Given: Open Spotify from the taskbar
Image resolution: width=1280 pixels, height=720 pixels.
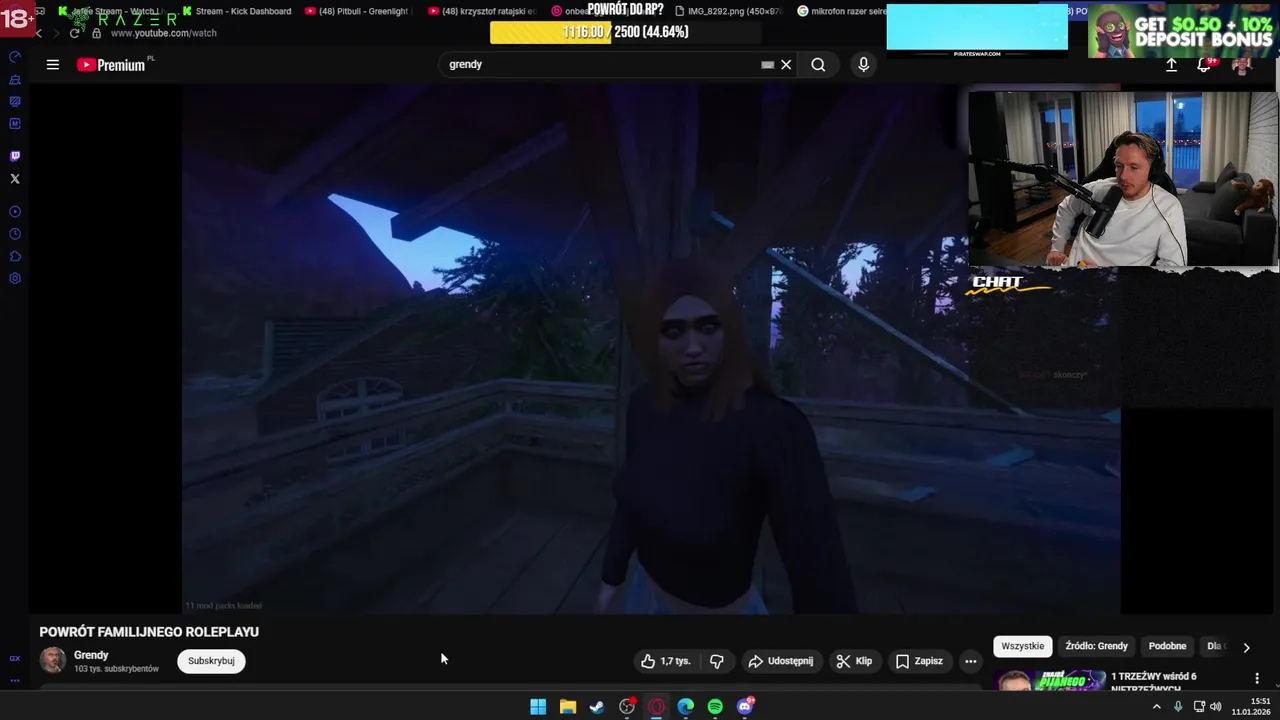Looking at the screenshot, I should [715, 707].
